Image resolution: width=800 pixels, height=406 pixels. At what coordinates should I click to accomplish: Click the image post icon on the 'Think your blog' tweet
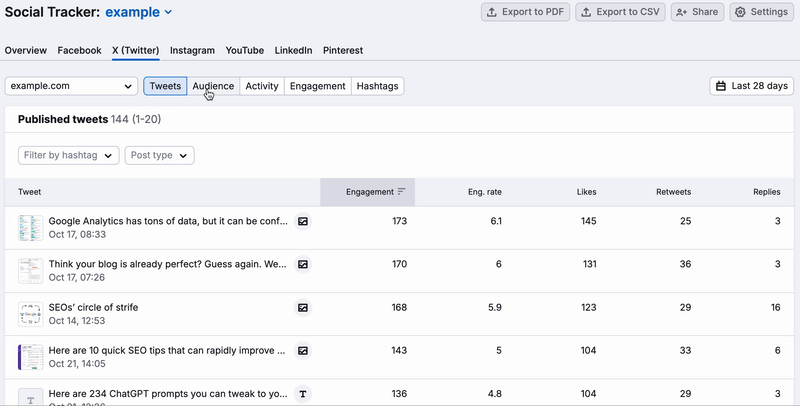pyautogui.click(x=303, y=264)
